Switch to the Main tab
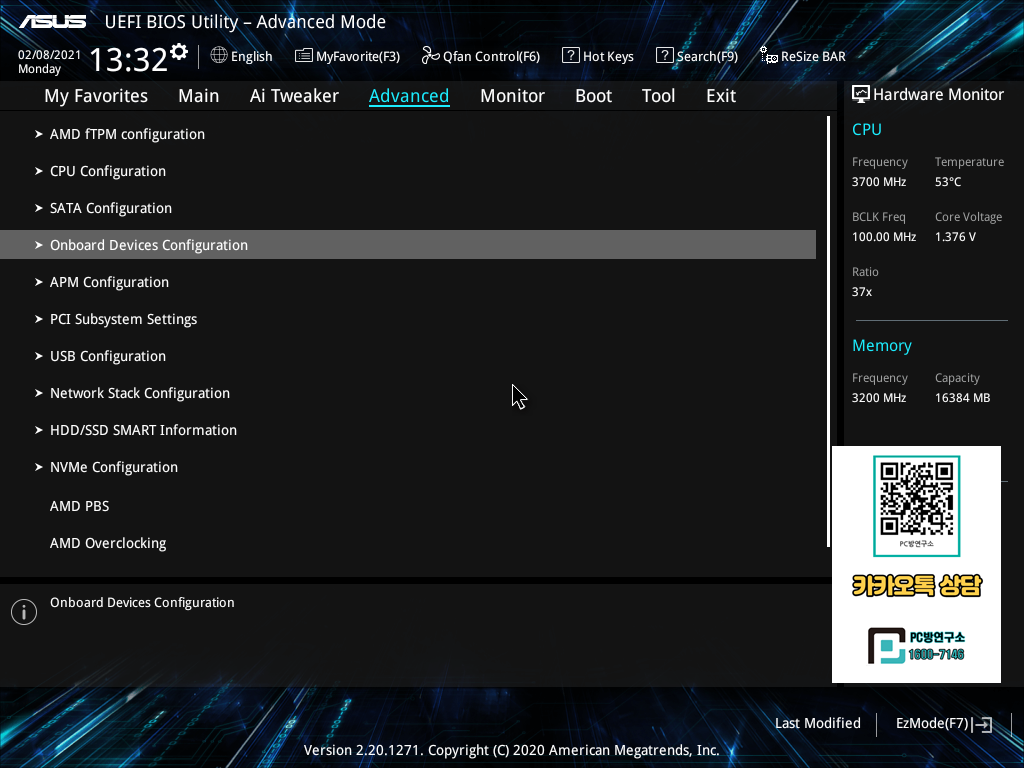Viewport: 1024px width, 768px height. click(199, 96)
